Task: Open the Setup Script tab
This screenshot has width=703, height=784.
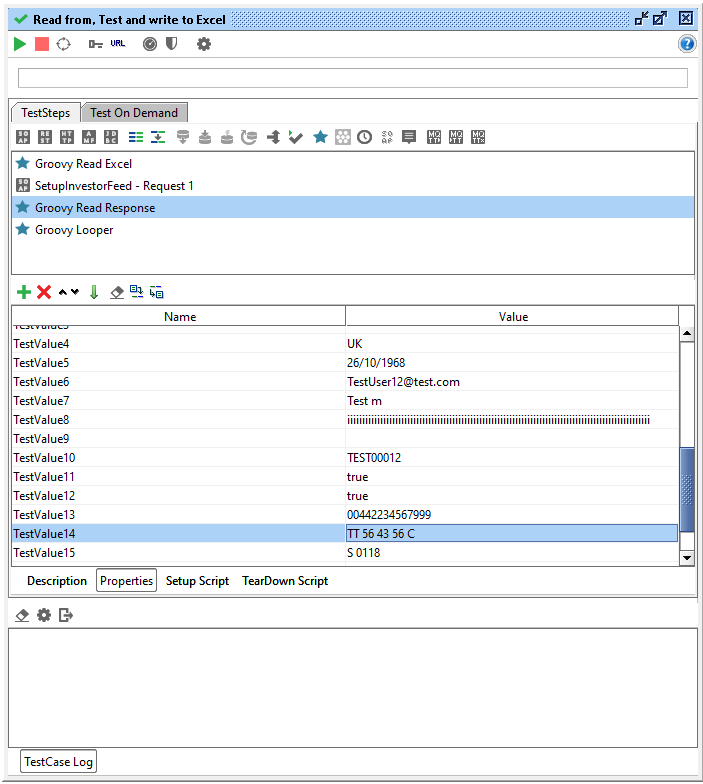Action: [x=197, y=581]
